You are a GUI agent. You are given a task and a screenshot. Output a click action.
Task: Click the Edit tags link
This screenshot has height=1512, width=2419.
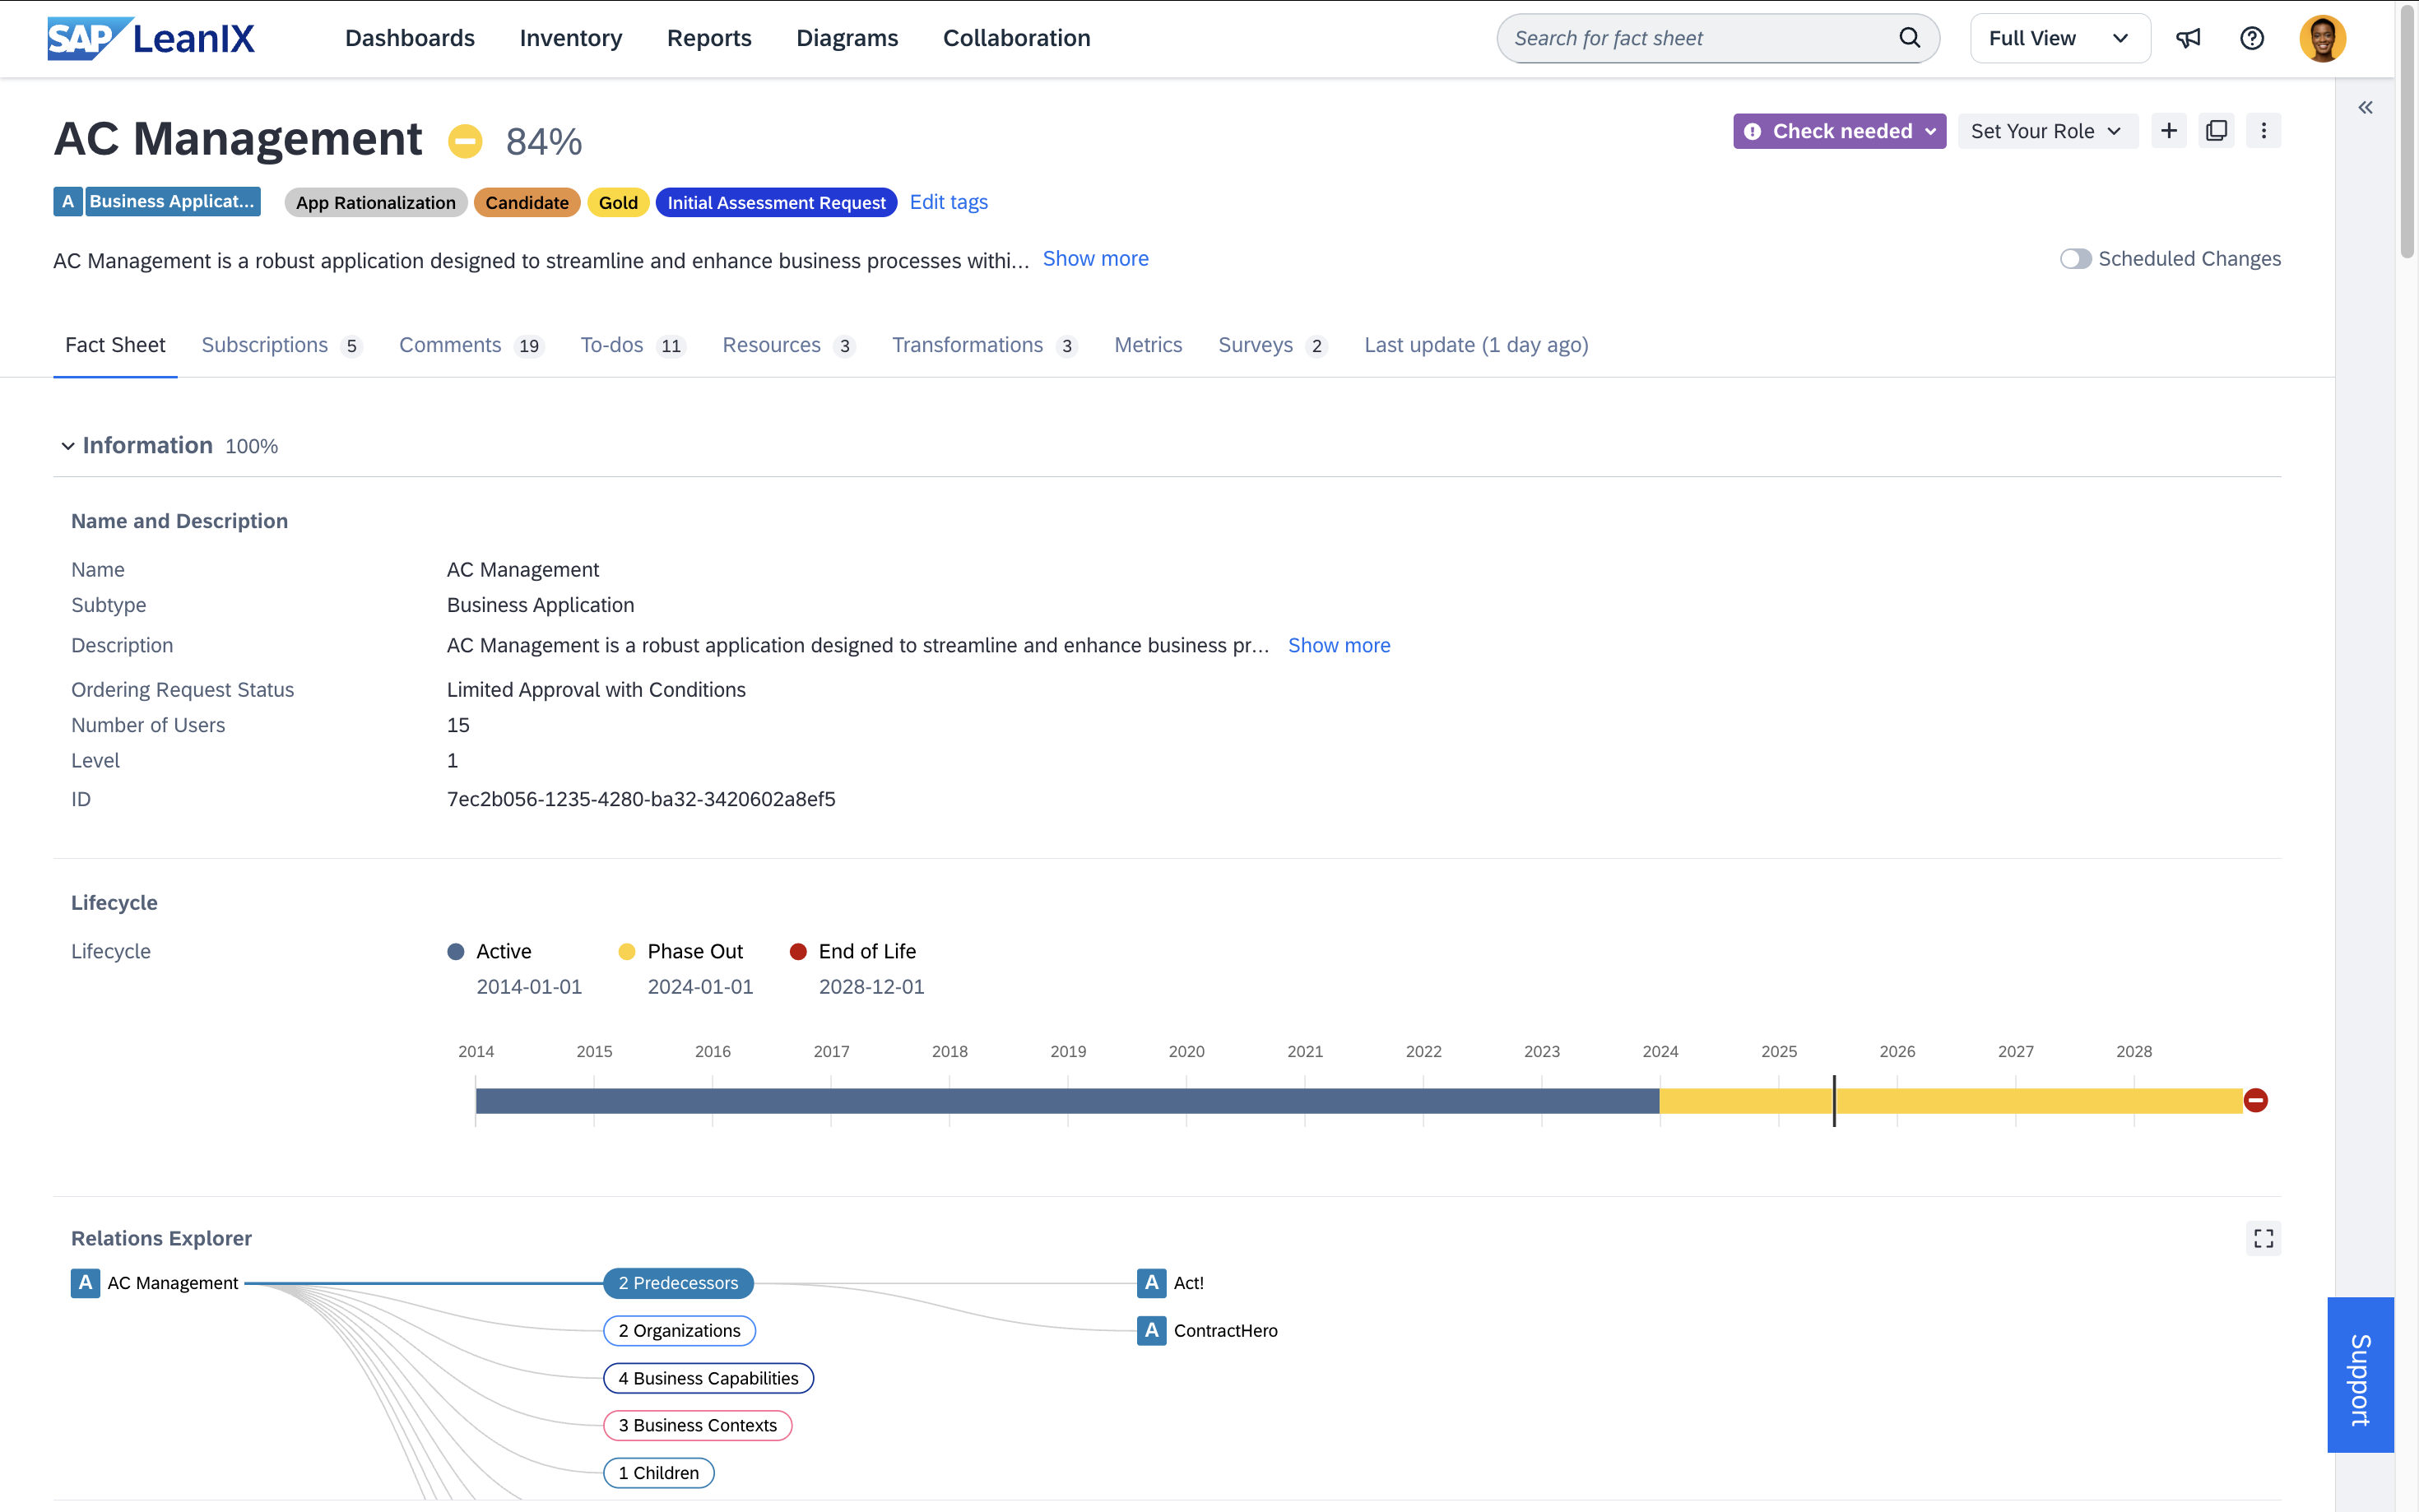click(x=948, y=202)
